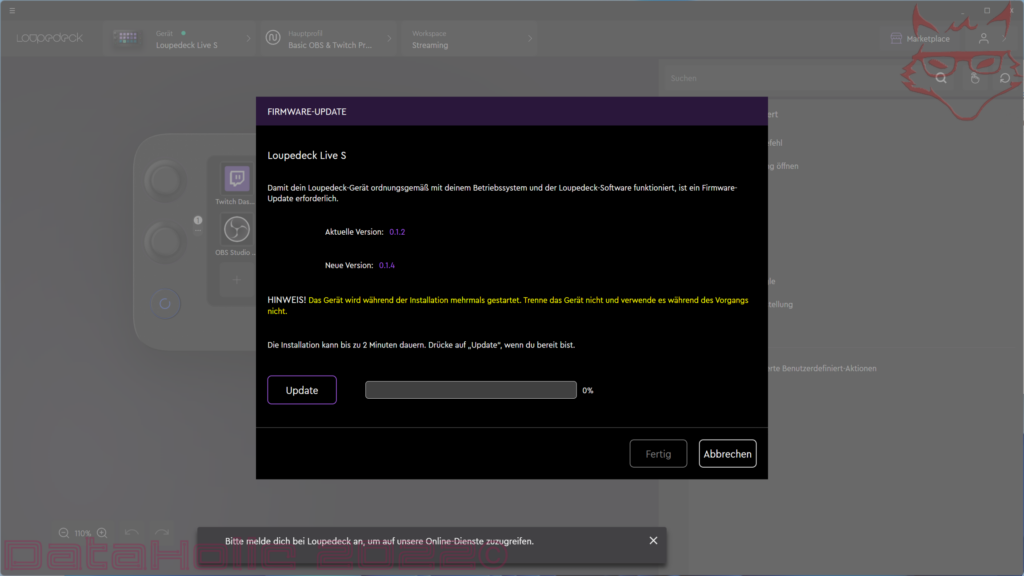Zoom in the device preview
Screen dimensions: 1024x576
point(102,533)
